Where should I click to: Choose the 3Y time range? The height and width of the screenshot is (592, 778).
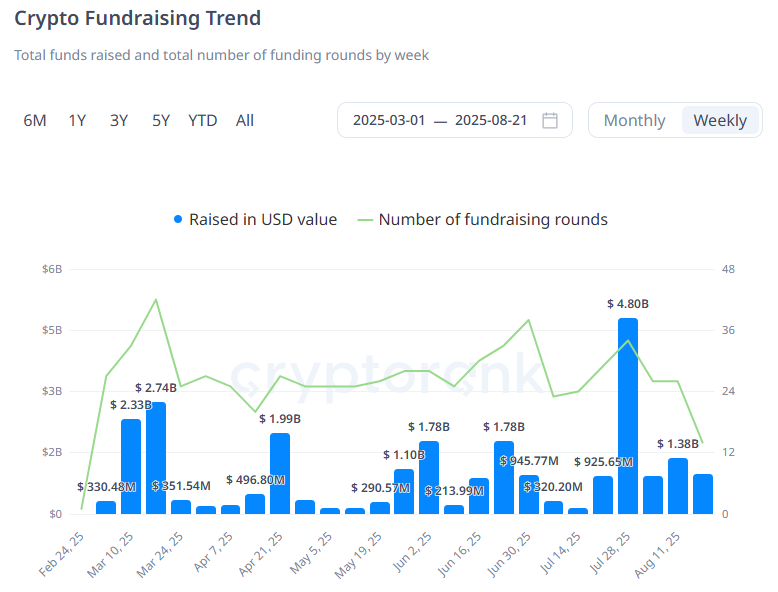[x=119, y=120]
